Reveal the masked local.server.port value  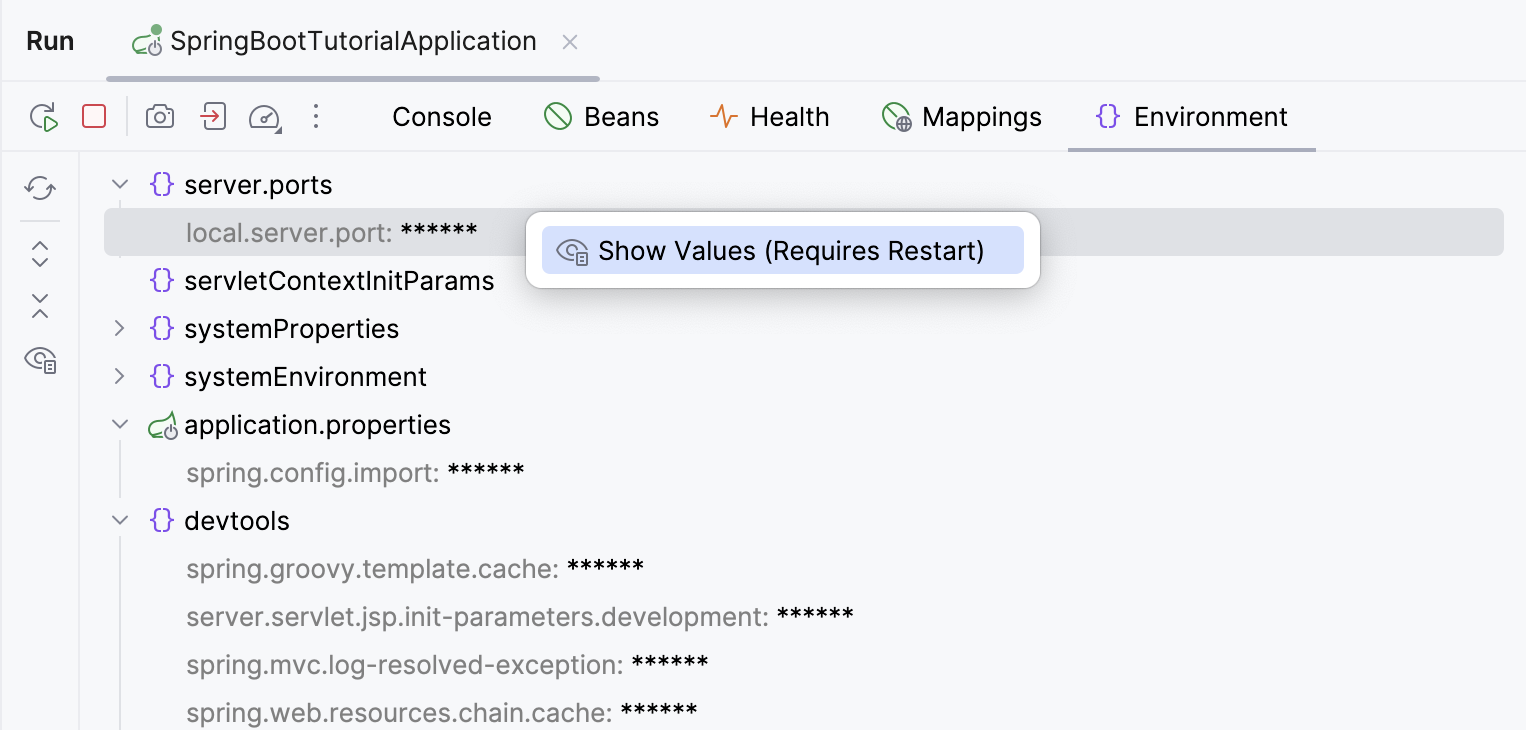coord(783,250)
